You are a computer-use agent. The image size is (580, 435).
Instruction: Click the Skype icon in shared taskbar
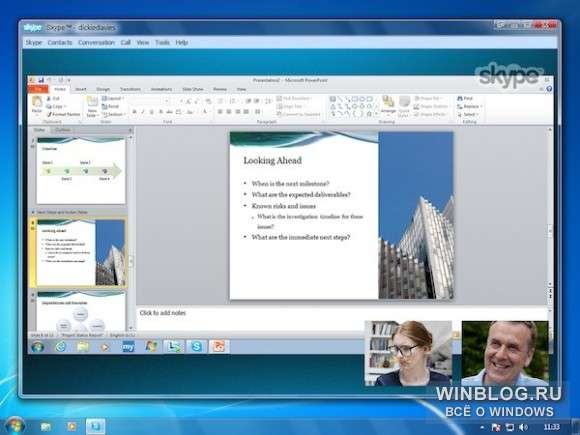(196, 347)
